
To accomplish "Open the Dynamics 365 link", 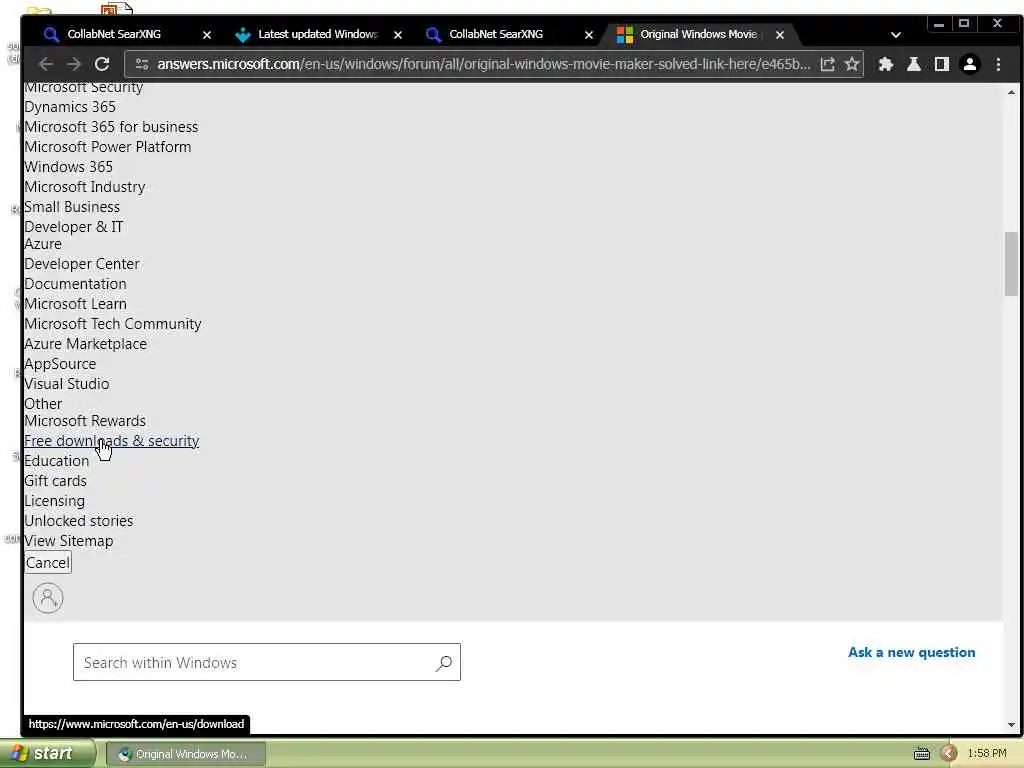I will 70,106.
